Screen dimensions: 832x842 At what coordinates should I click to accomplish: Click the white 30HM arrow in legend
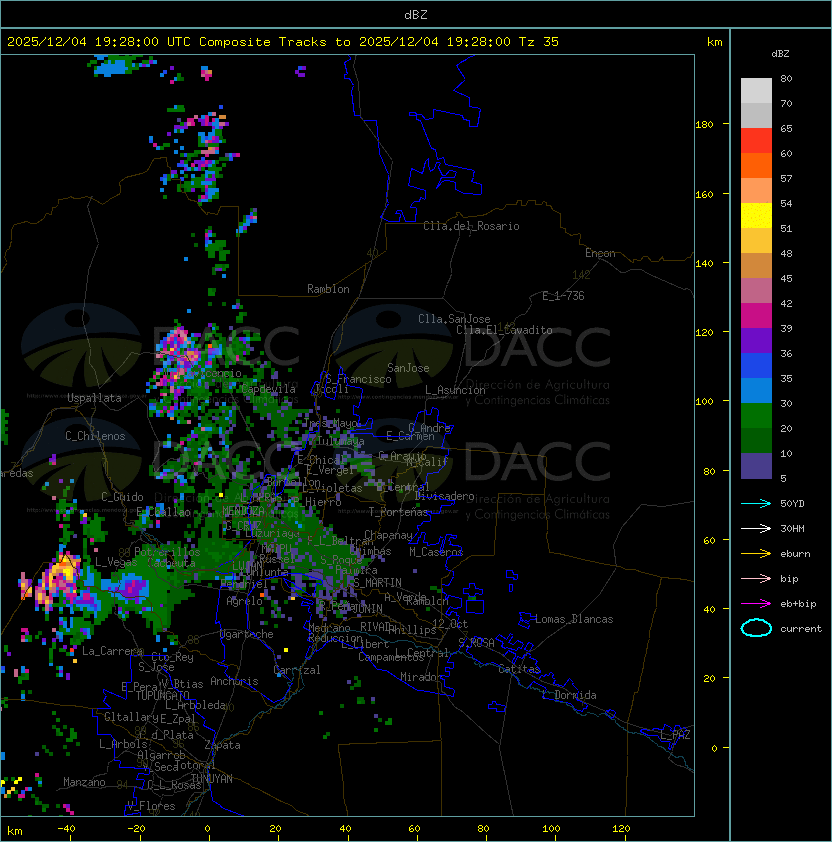(x=756, y=528)
